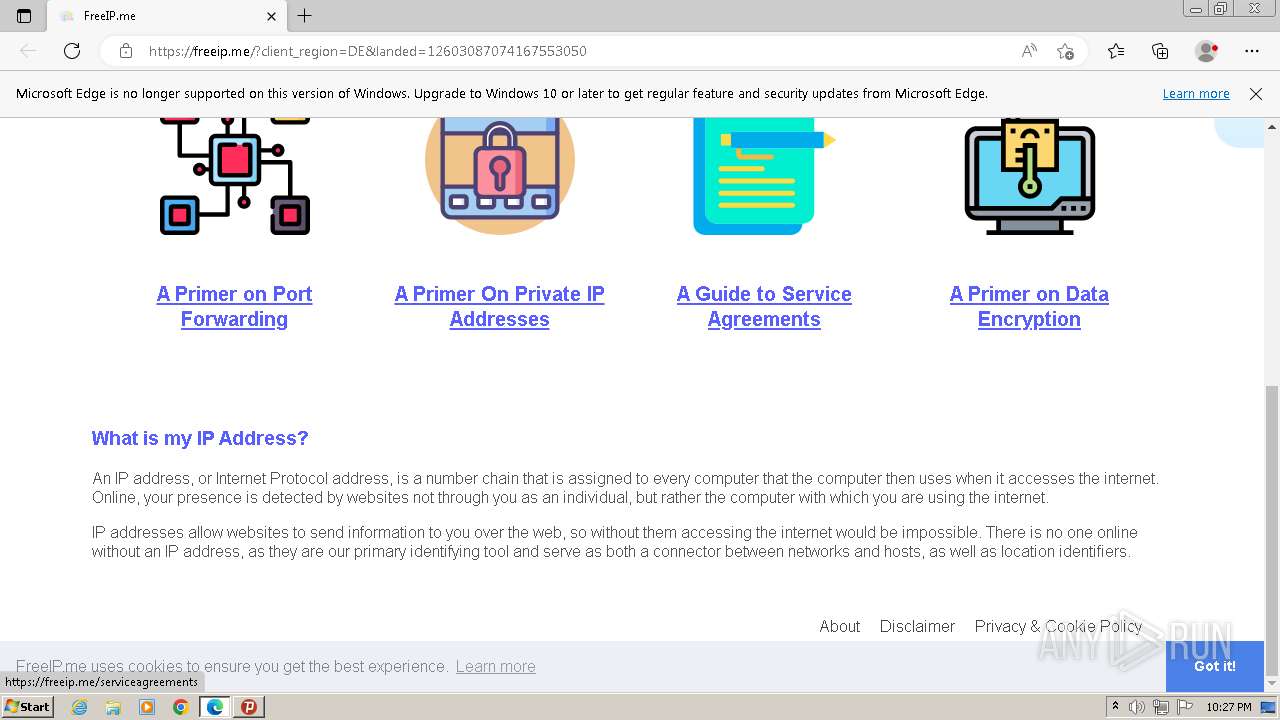Open A Guide to Service Agreements link

[x=764, y=306]
